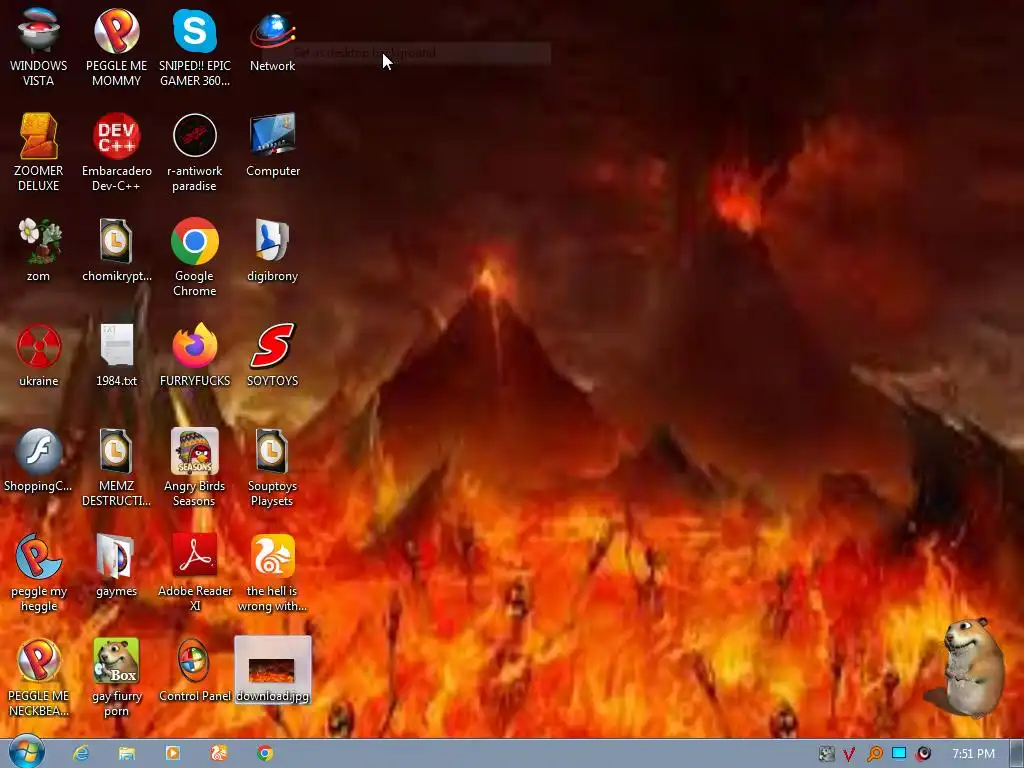Select the peggle my heggle shortcut

click(39, 573)
